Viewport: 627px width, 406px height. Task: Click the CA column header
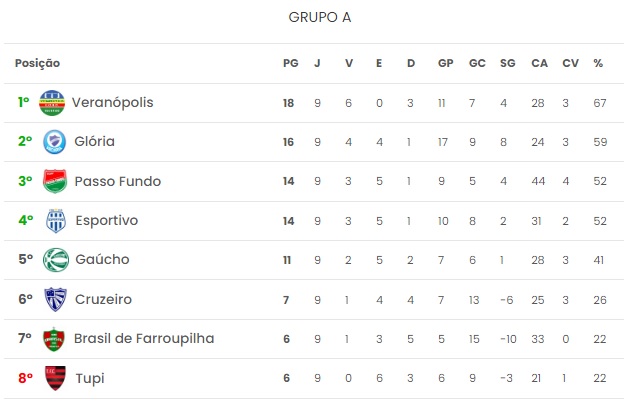539,63
